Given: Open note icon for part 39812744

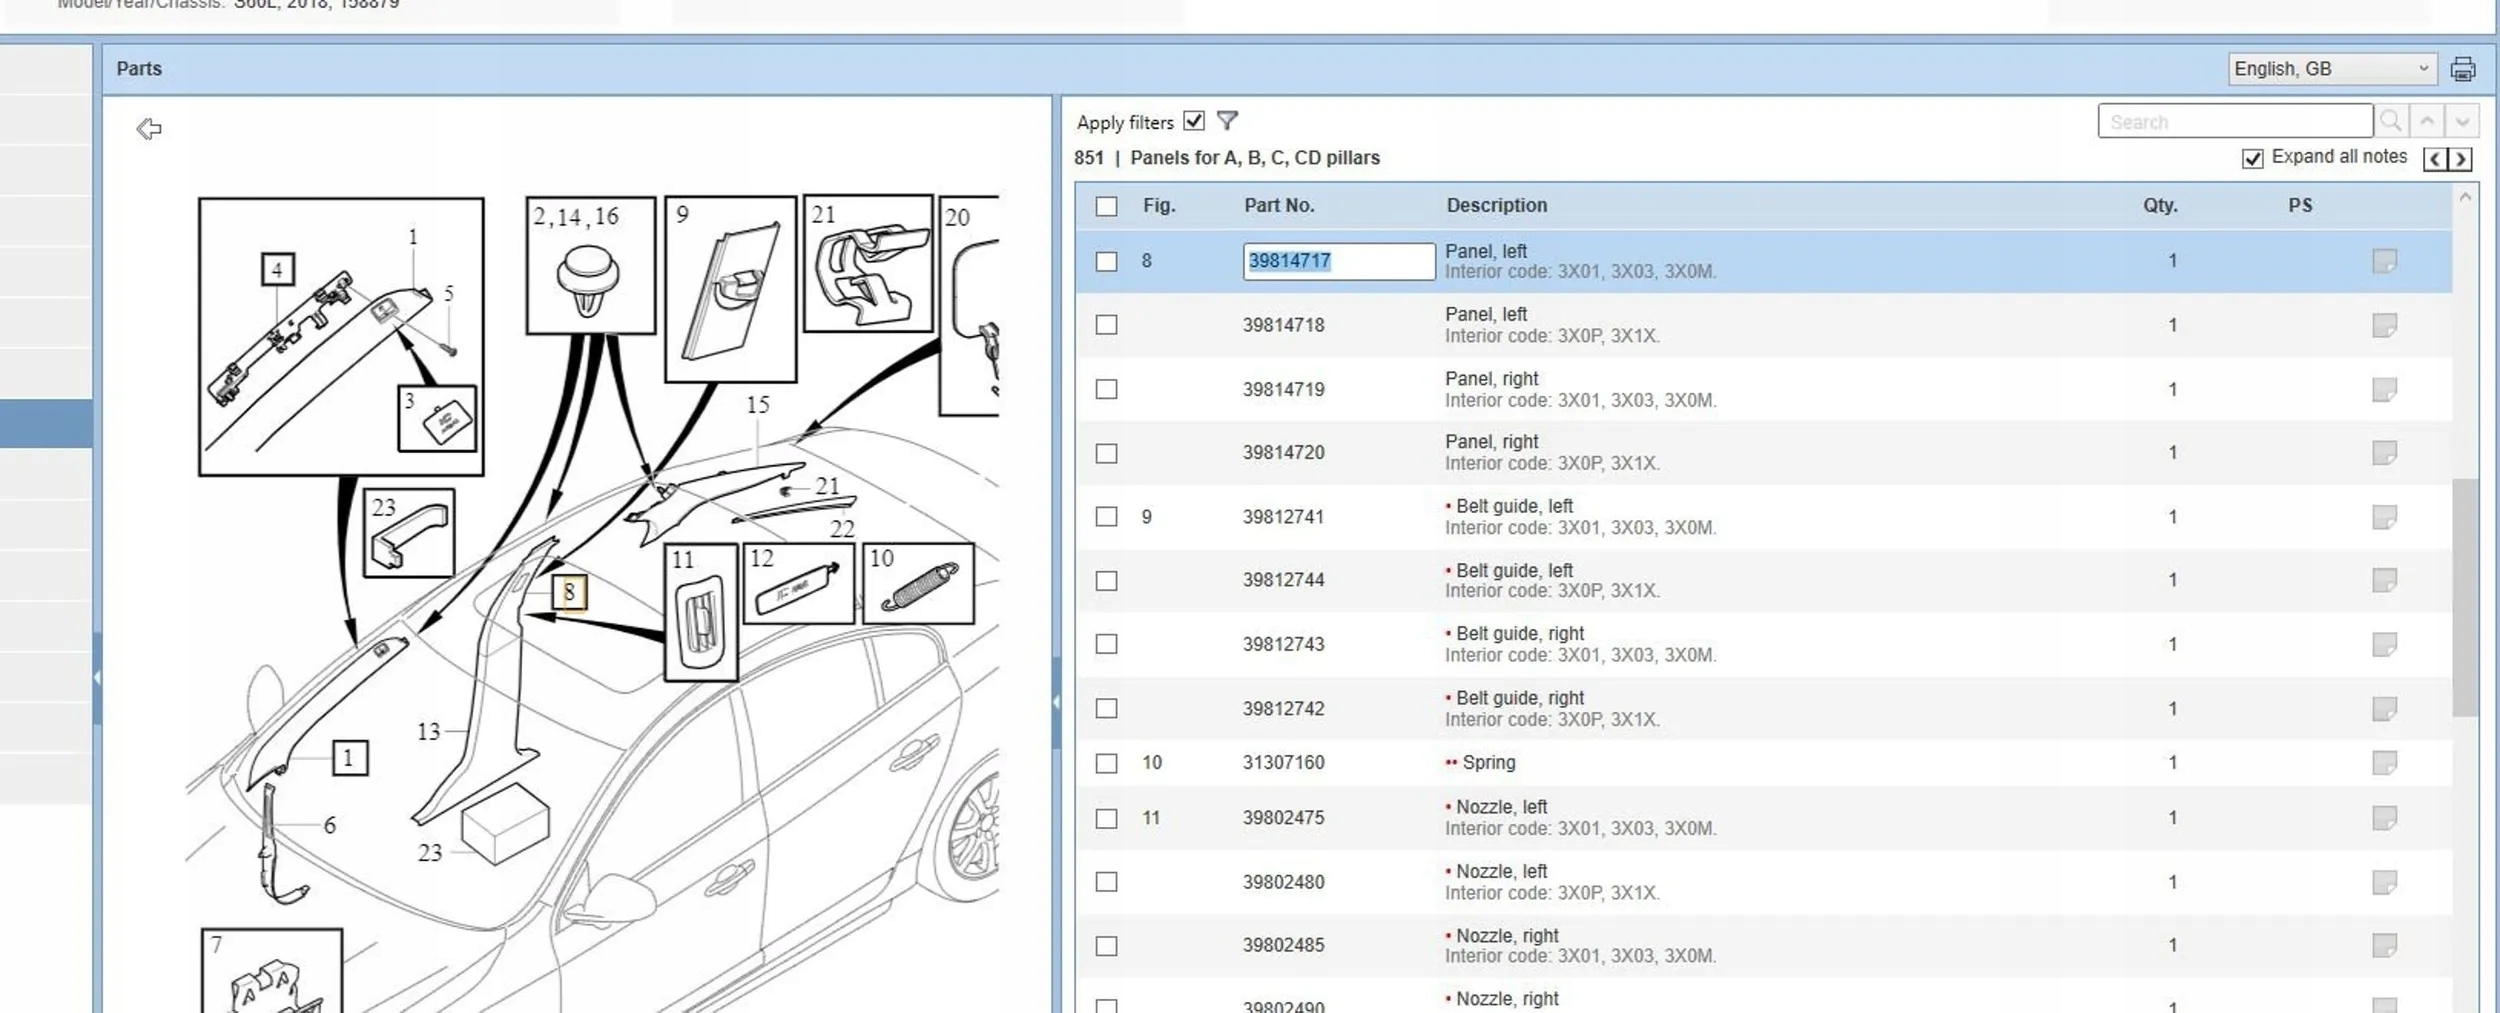Looking at the screenshot, I should (2384, 580).
